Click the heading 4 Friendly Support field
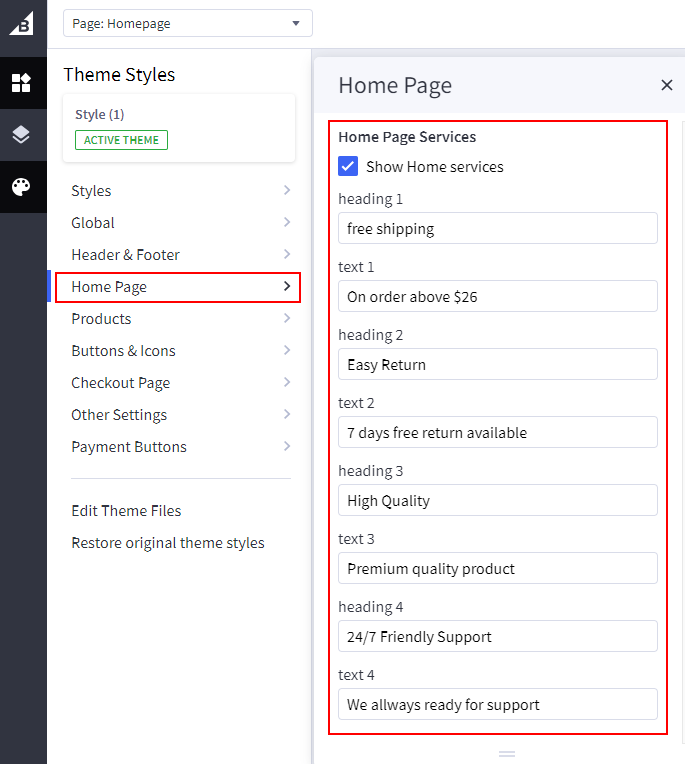Screen dimensions: 685x764 click(x=497, y=637)
